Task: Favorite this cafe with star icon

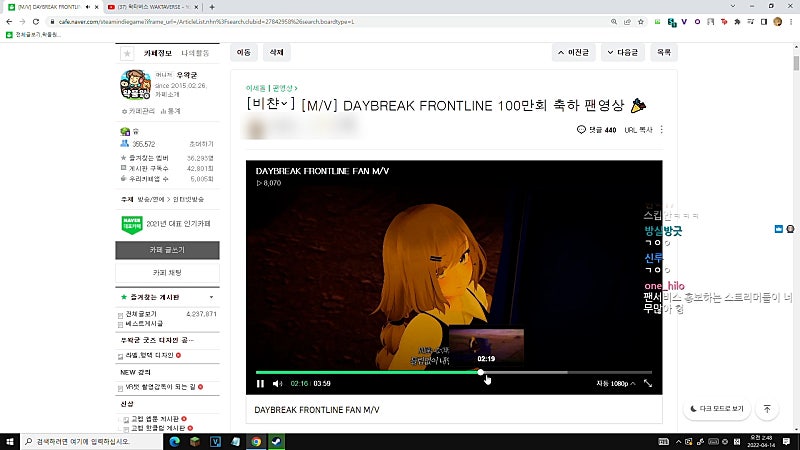Action: tap(127, 53)
